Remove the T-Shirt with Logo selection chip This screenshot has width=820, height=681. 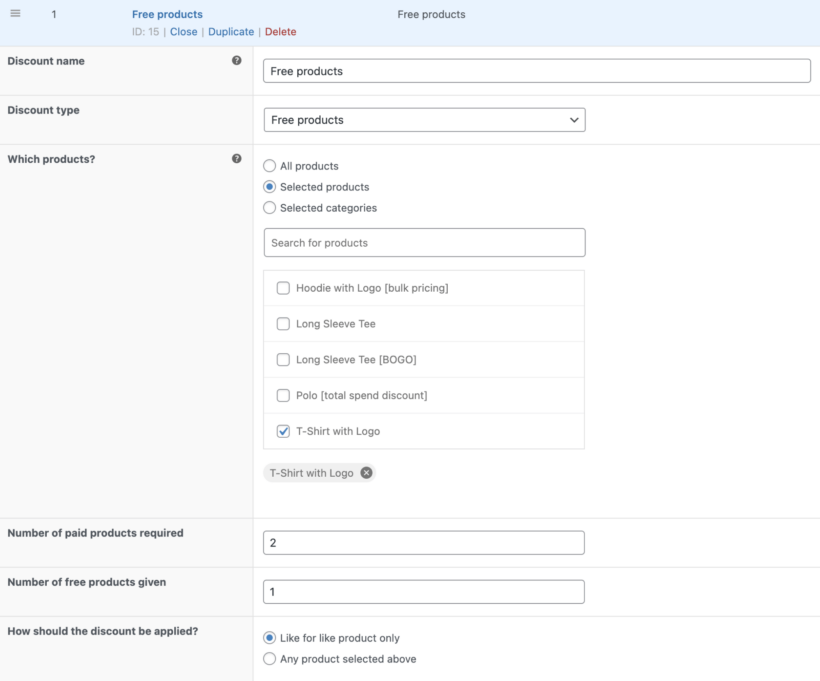point(366,472)
